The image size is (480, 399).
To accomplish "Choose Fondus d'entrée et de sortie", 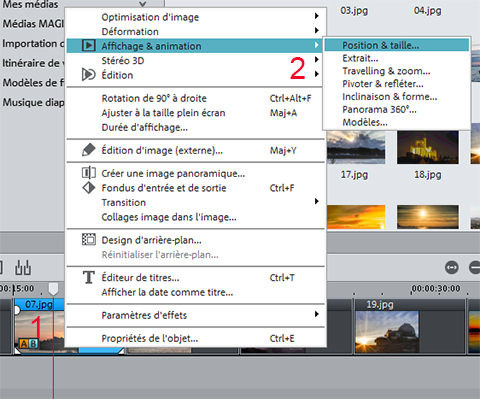I will (x=196, y=188).
